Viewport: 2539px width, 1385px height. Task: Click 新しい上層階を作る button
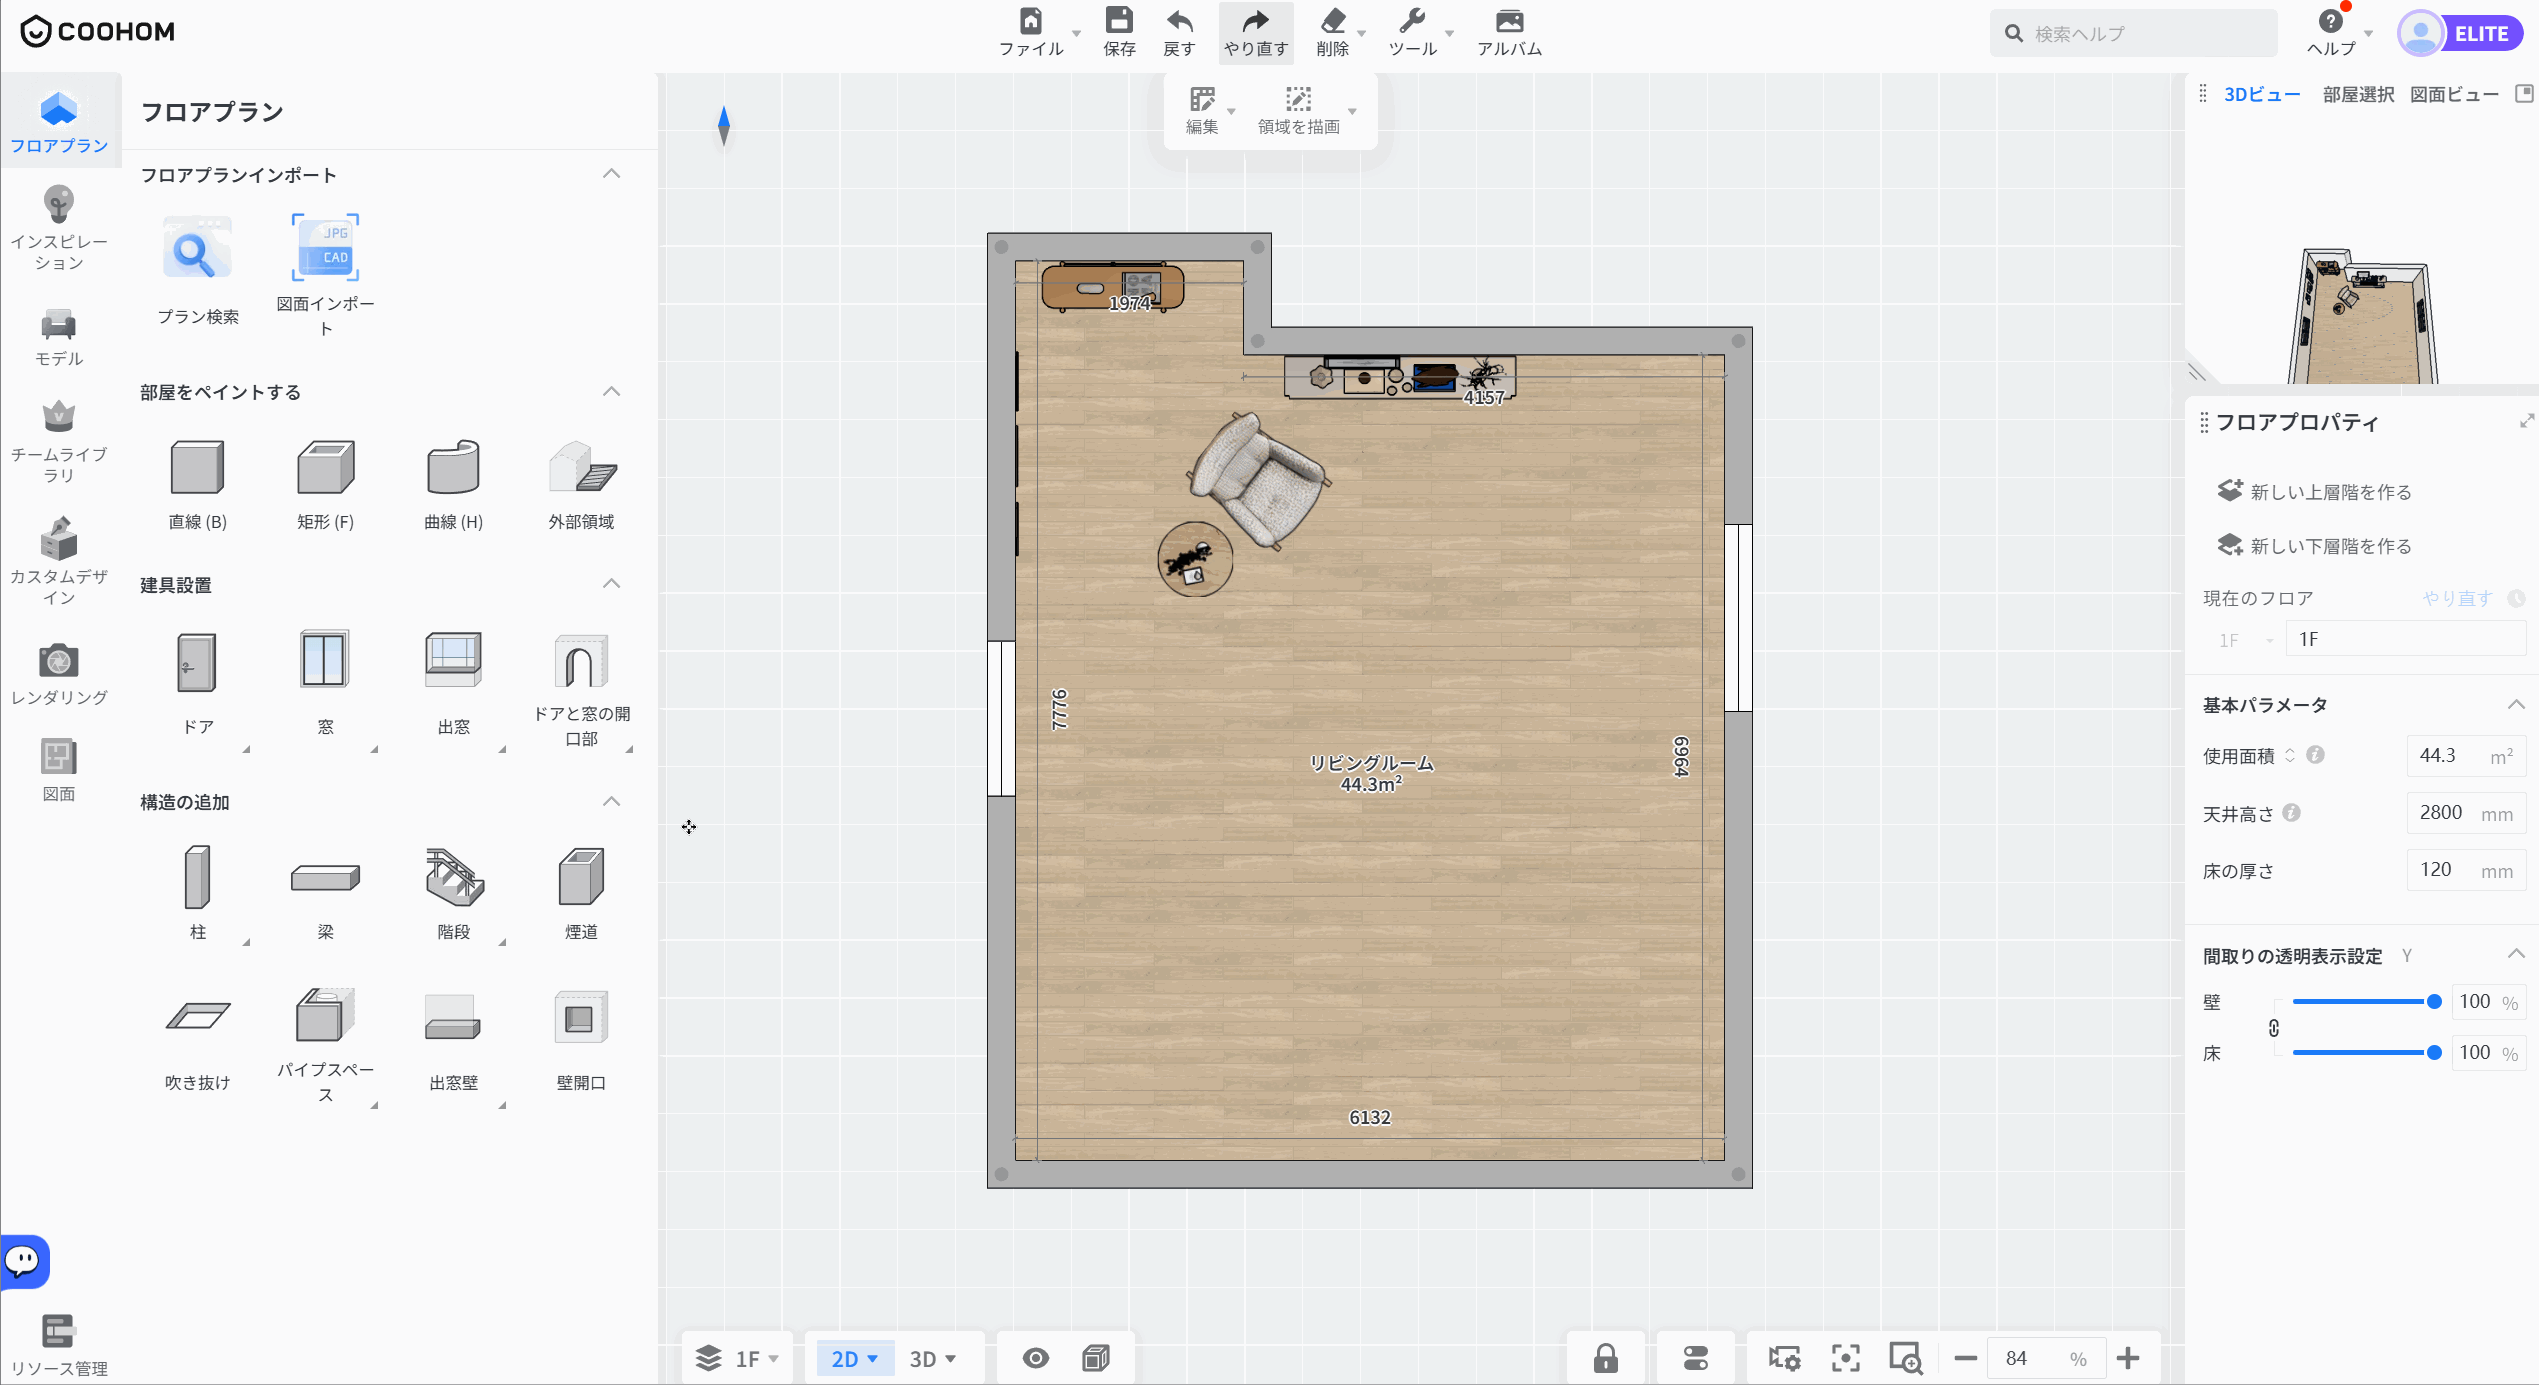[x=2314, y=491]
